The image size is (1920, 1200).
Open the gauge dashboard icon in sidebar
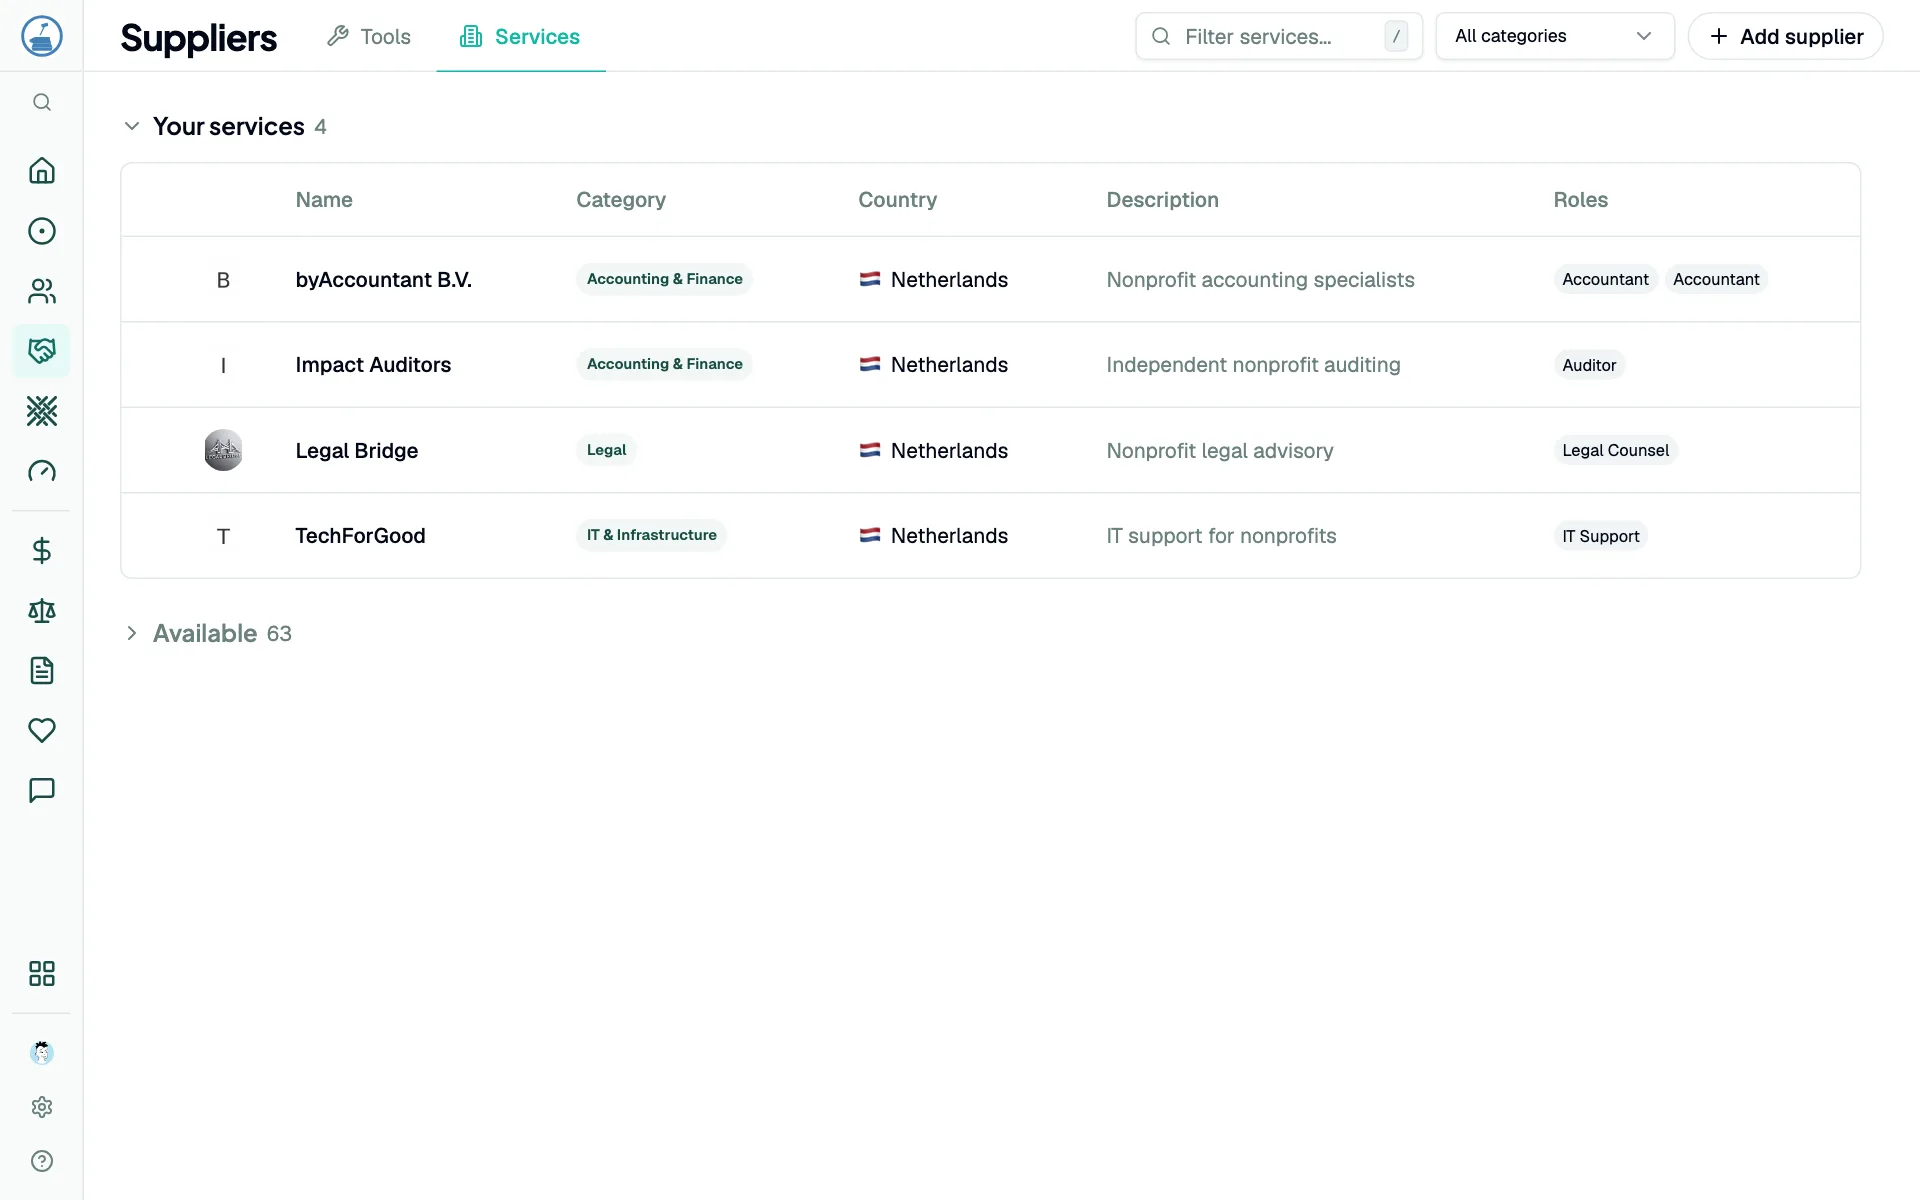42,471
